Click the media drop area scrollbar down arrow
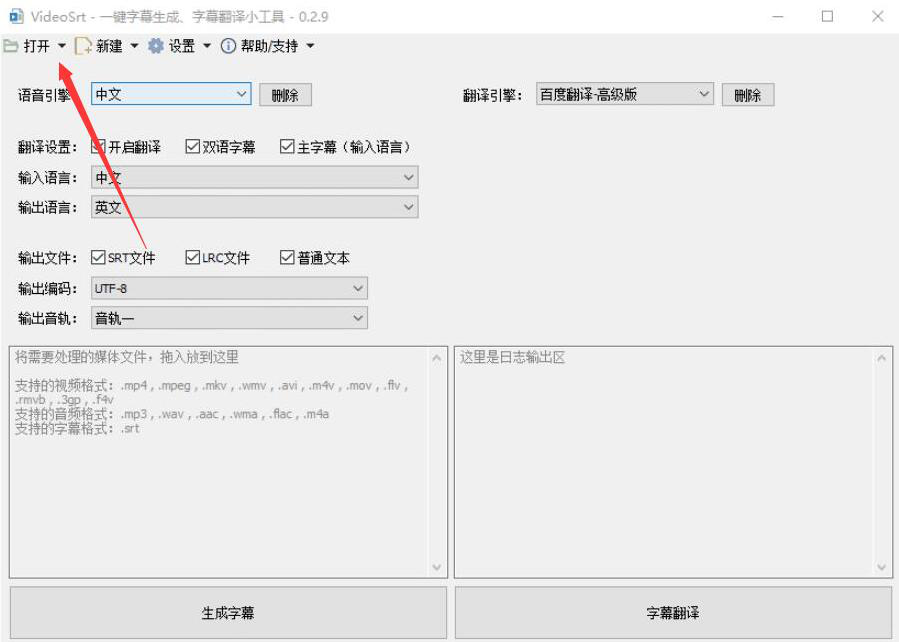Viewport: 899px width, 642px height. 437,567
